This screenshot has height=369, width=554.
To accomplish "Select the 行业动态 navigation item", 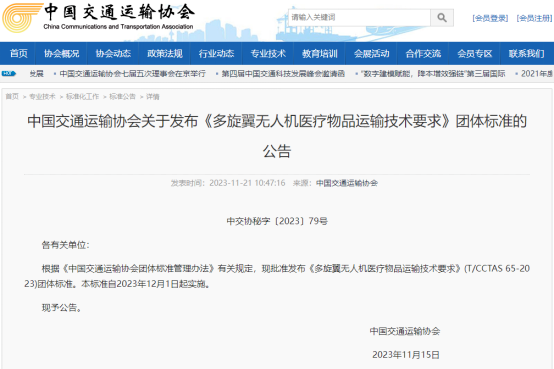I will 216,53.
